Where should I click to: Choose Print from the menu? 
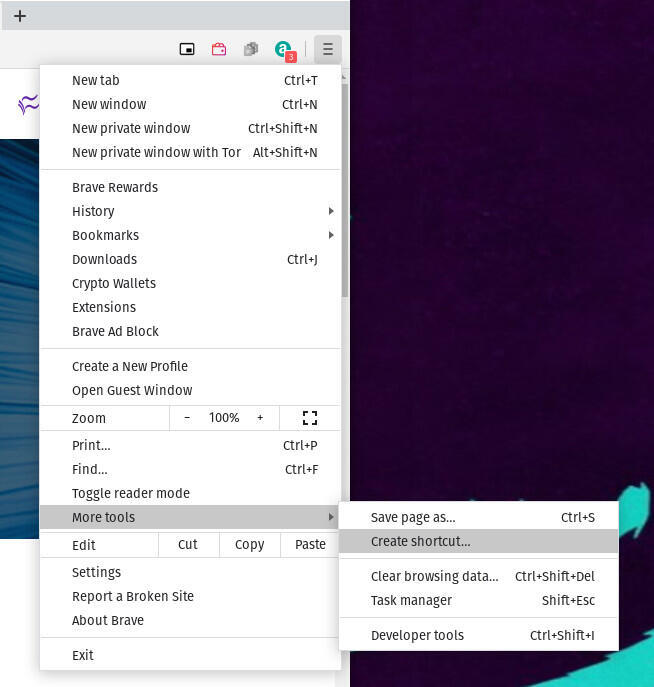(190, 445)
